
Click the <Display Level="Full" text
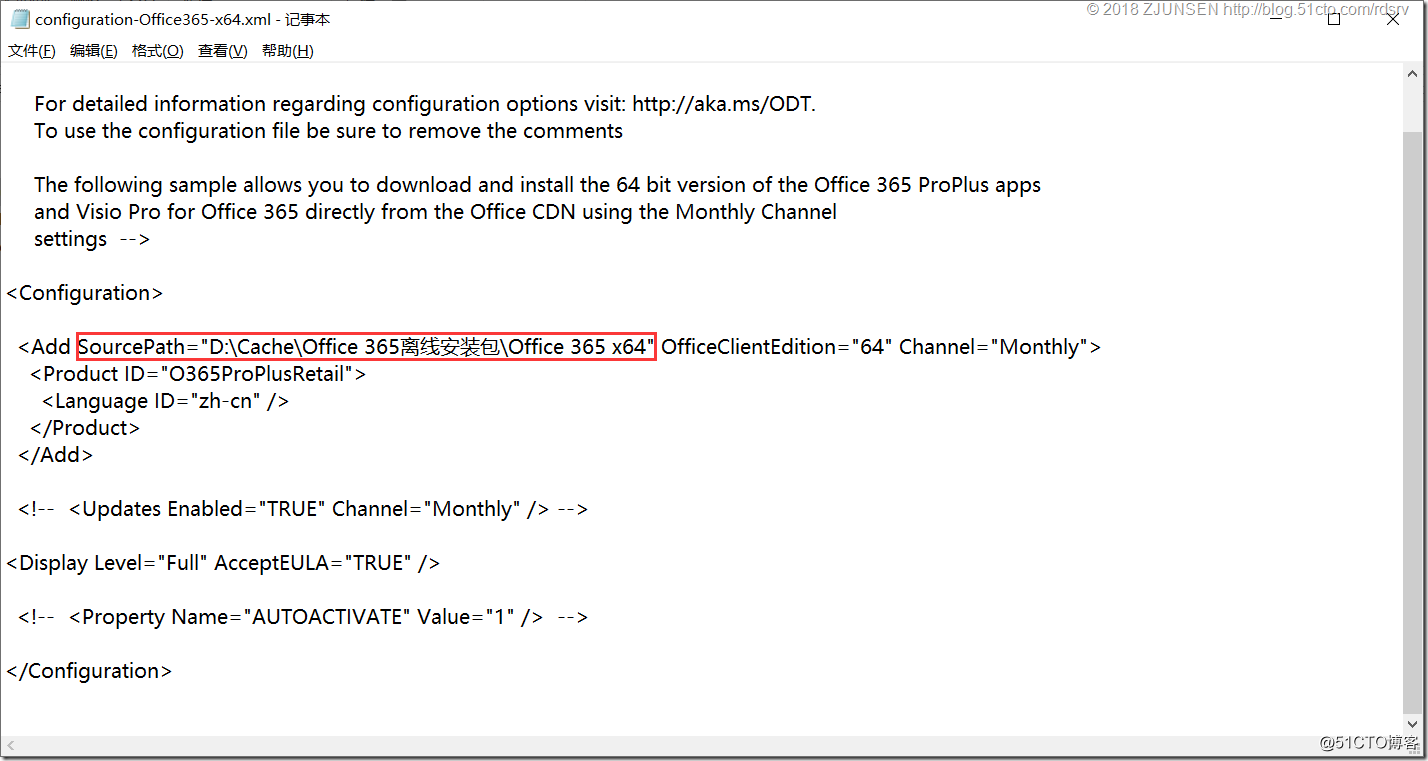(x=107, y=563)
